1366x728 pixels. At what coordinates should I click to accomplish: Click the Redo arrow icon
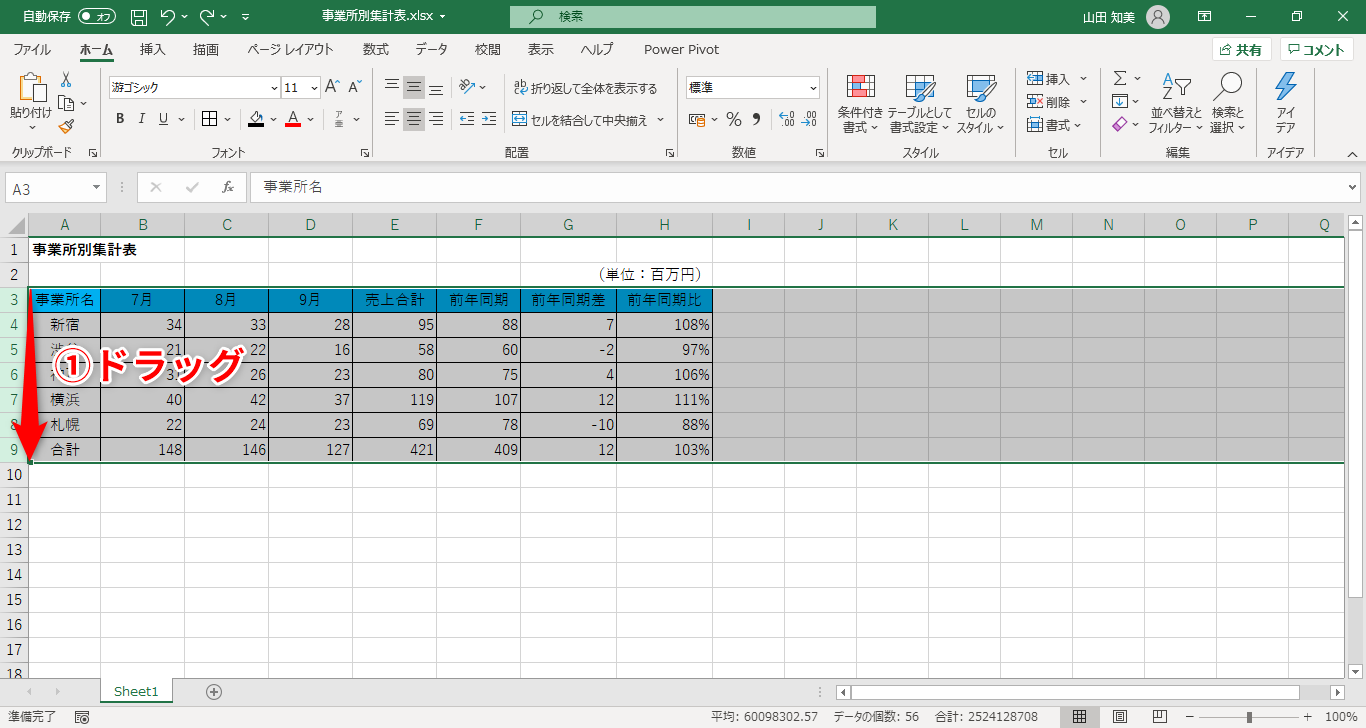coord(207,17)
